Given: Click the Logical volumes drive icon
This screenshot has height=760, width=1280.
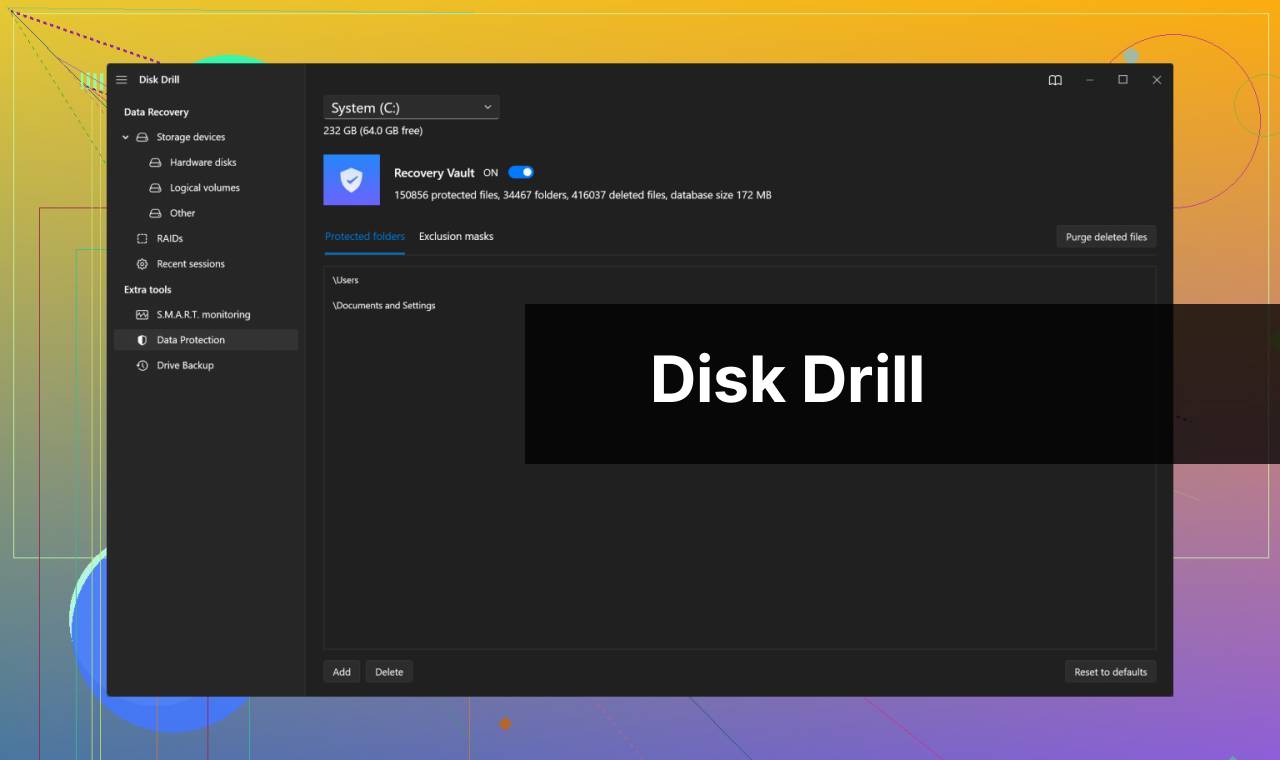Looking at the screenshot, I should [x=155, y=188].
